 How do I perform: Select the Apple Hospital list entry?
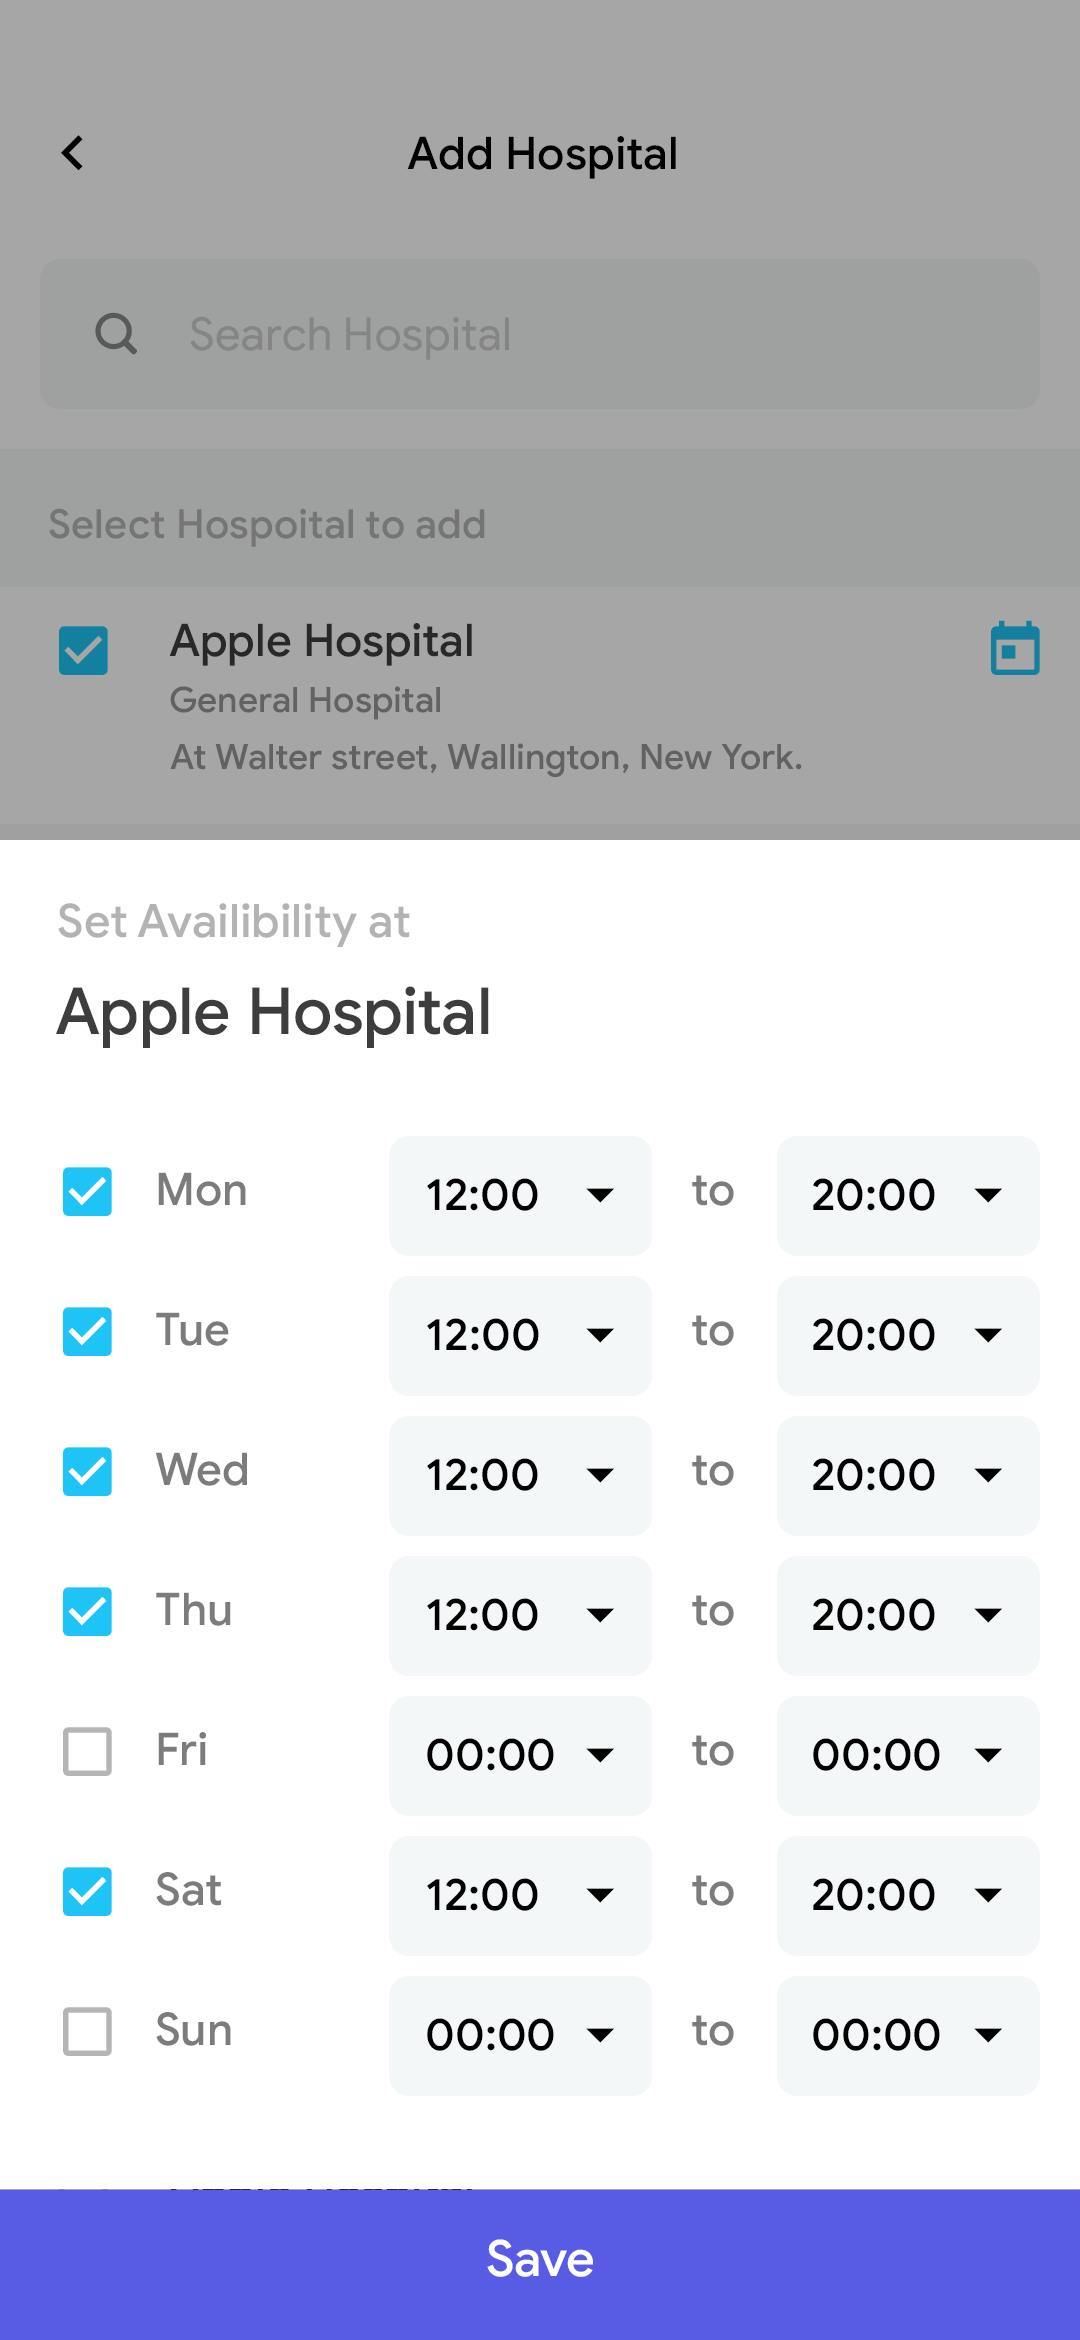click(x=321, y=640)
